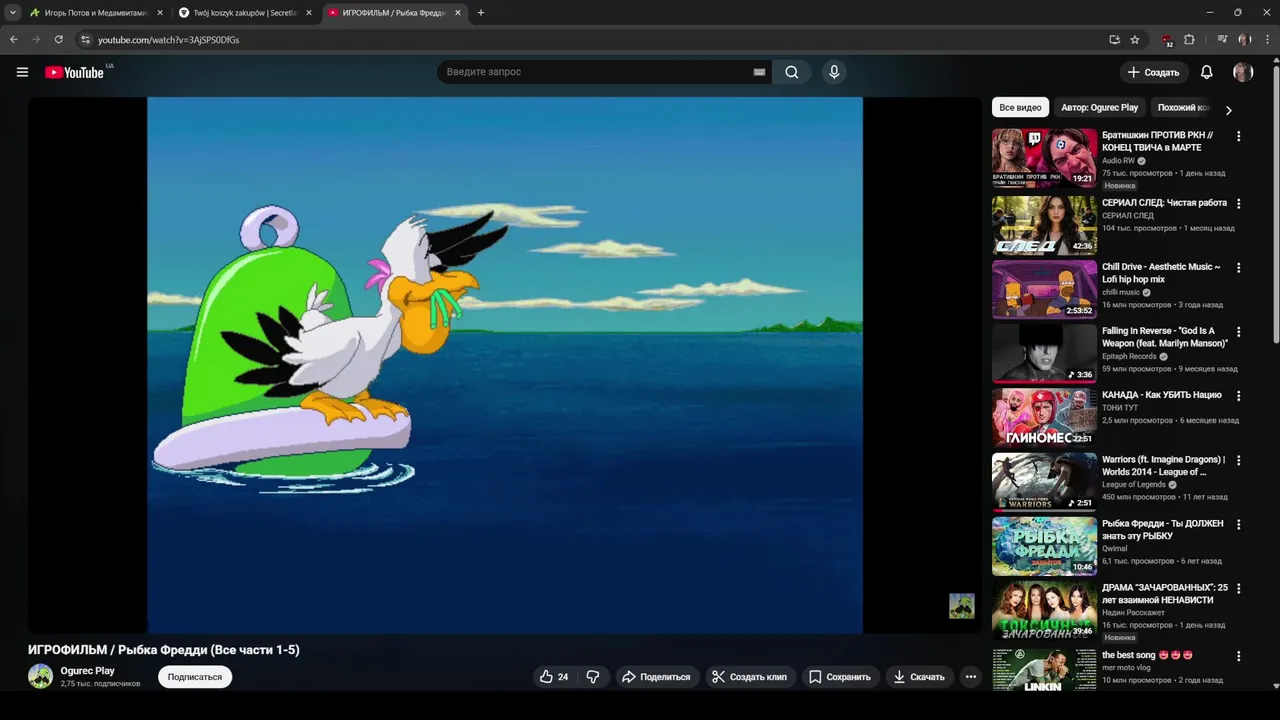This screenshot has height=720, width=1280.
Task: Open Рыбка Фредди - Ты ДОЛЖЕН знать thumbnail
Action: [1044, 545]
